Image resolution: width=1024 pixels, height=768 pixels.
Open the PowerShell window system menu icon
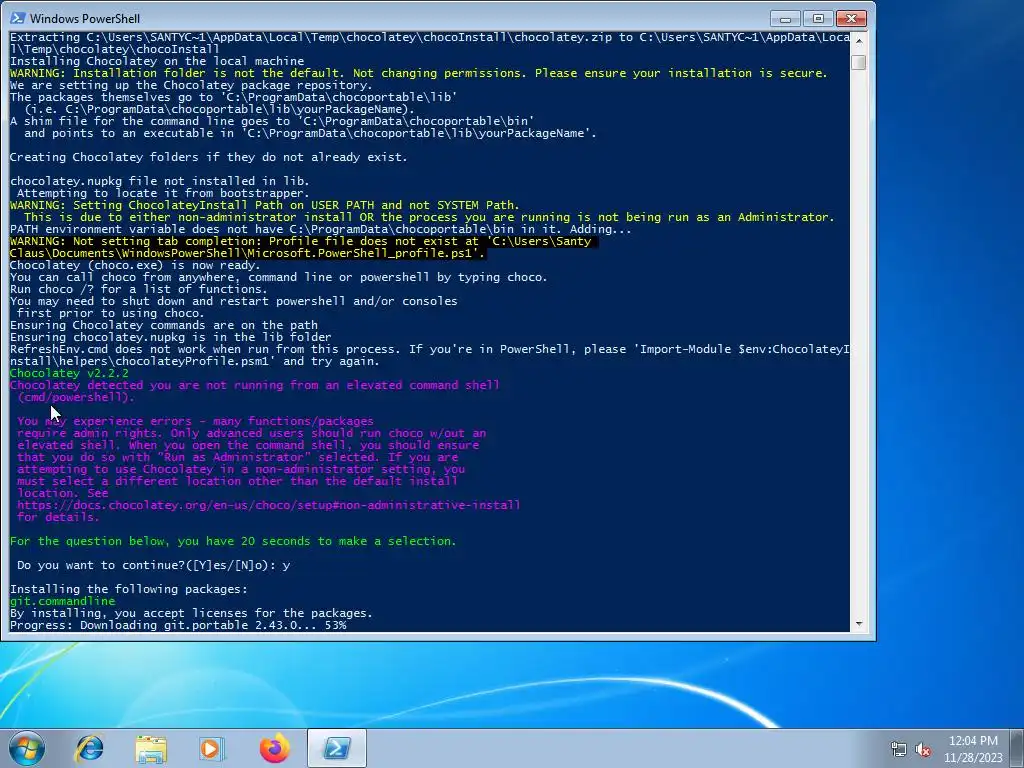[18, 18]
